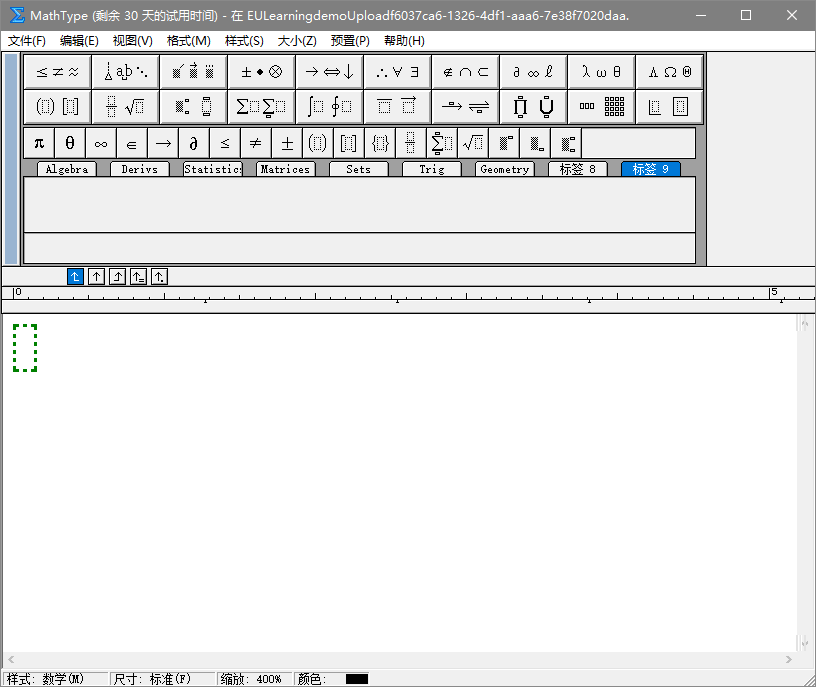Insert square brackets template from small bar
The image size is (816, 687).
pyautogui.click(x=349, y=143)
